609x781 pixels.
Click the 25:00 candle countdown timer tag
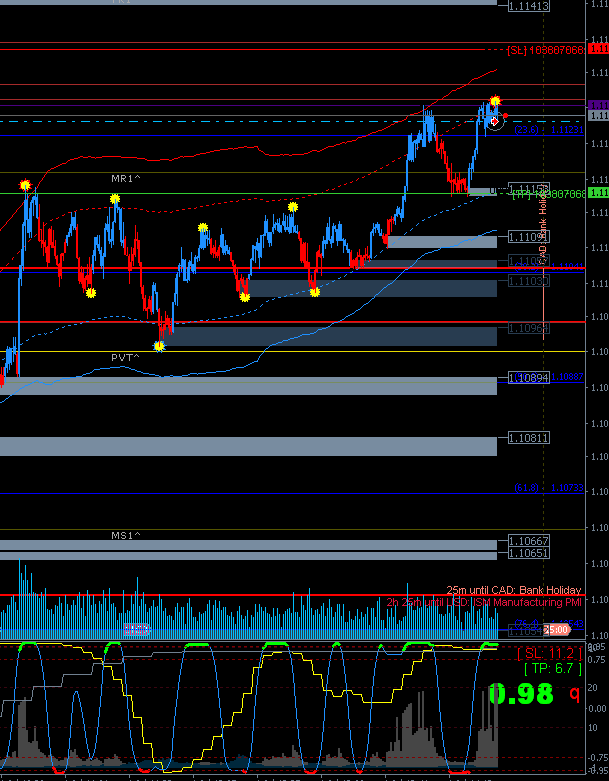pyautogui.click(x=557, y=630)
